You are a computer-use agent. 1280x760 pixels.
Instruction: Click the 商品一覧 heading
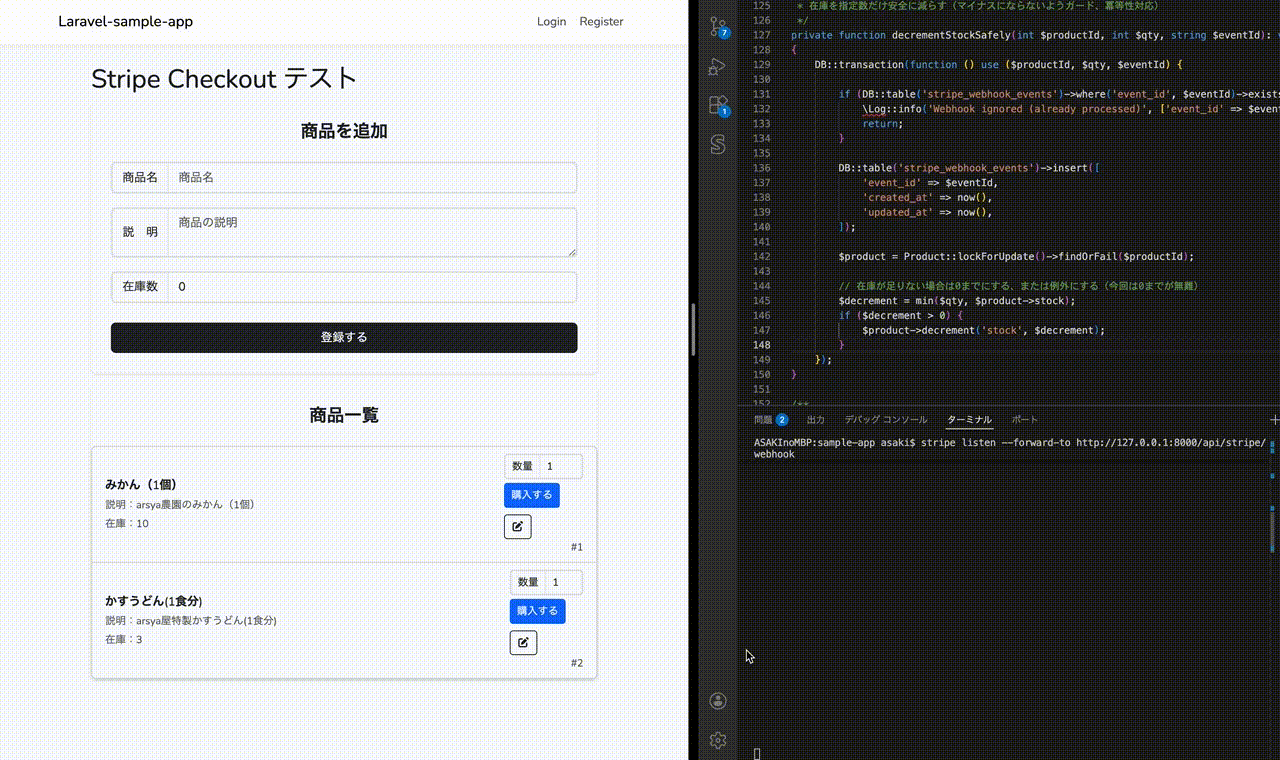[x=344, y=415]
